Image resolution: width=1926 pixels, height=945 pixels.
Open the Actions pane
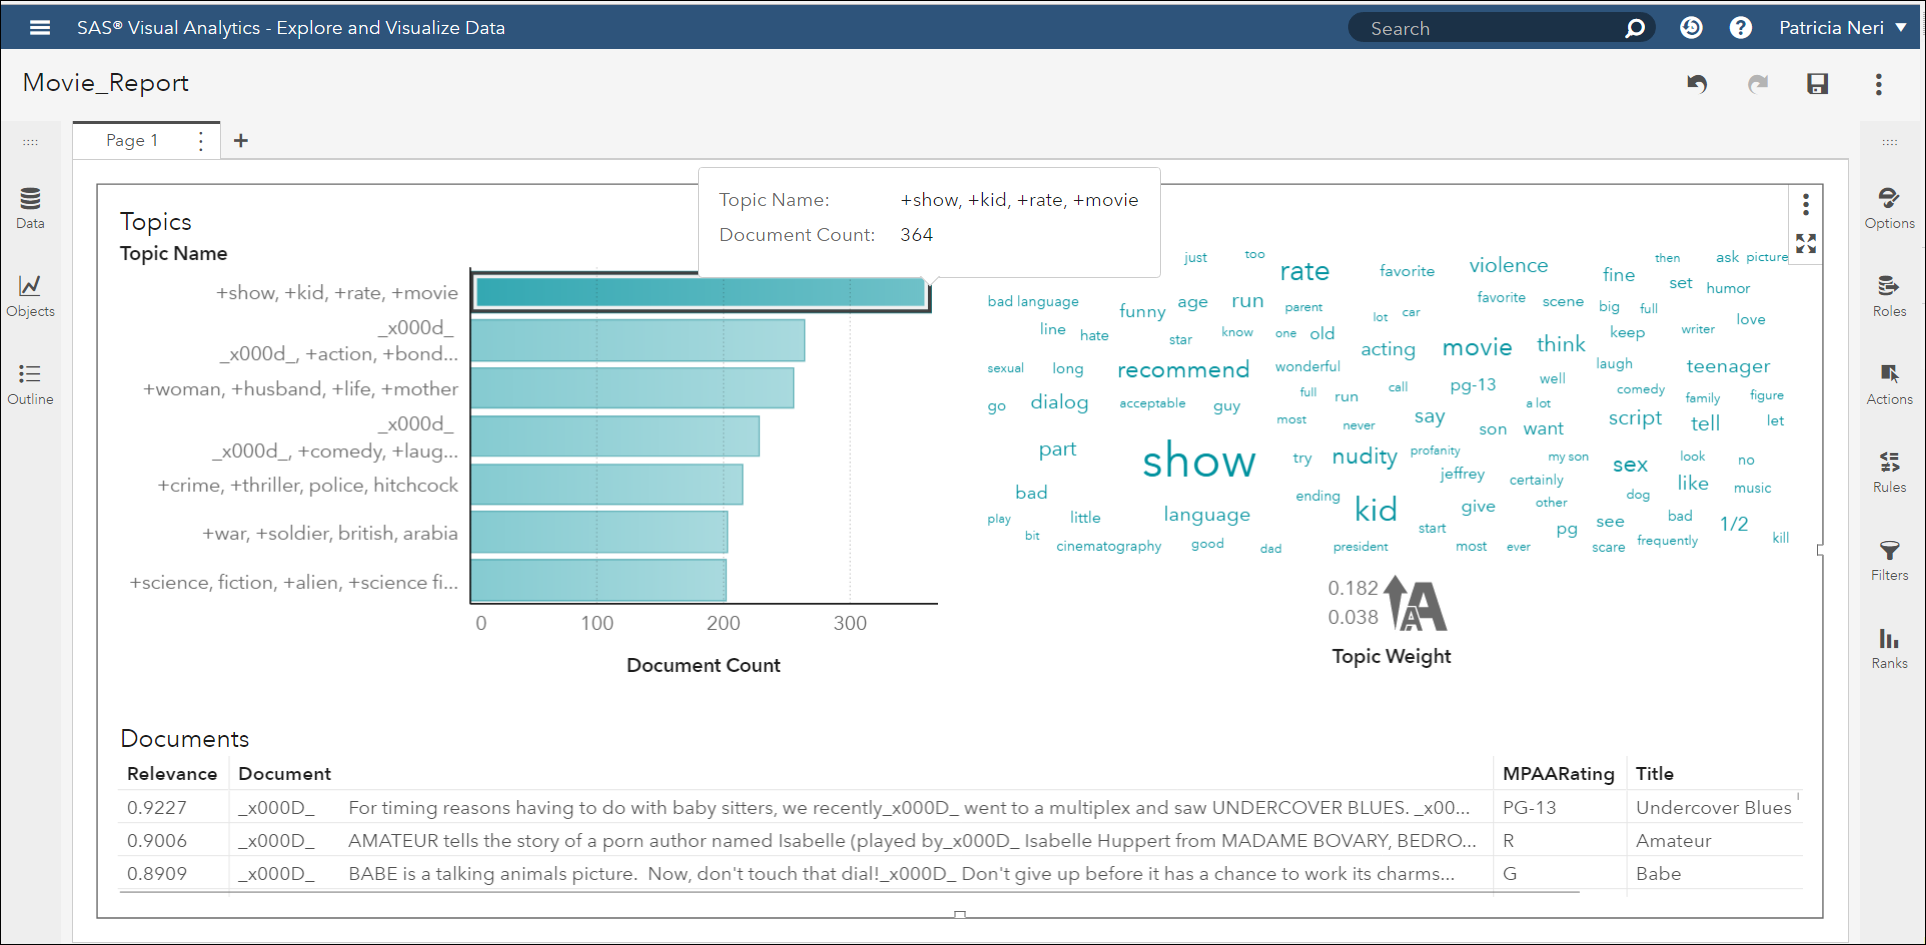coord(1889,384)
